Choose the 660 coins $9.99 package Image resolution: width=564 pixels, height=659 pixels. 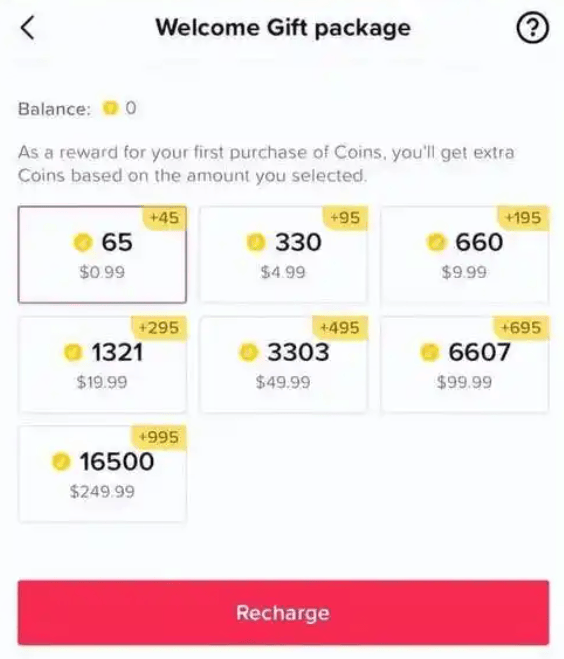click(464, 254)
